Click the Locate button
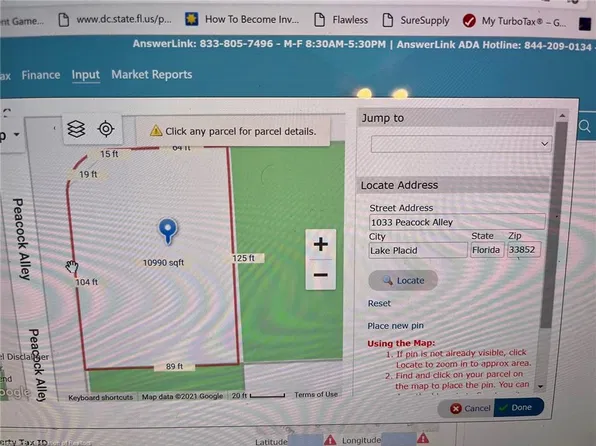Viewport: 596px width, 446px height. tap(403, 281)
